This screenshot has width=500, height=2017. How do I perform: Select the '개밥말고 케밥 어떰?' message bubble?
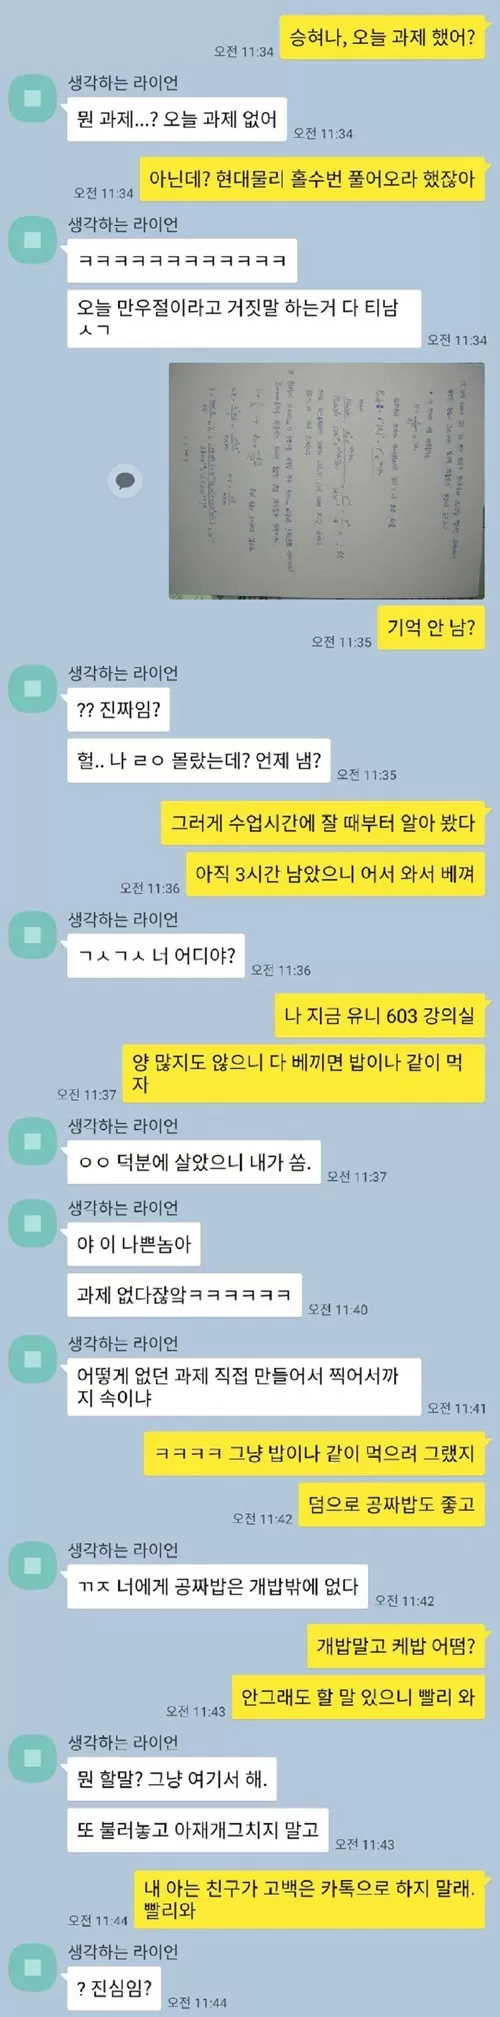click(x=397, y=1645)
